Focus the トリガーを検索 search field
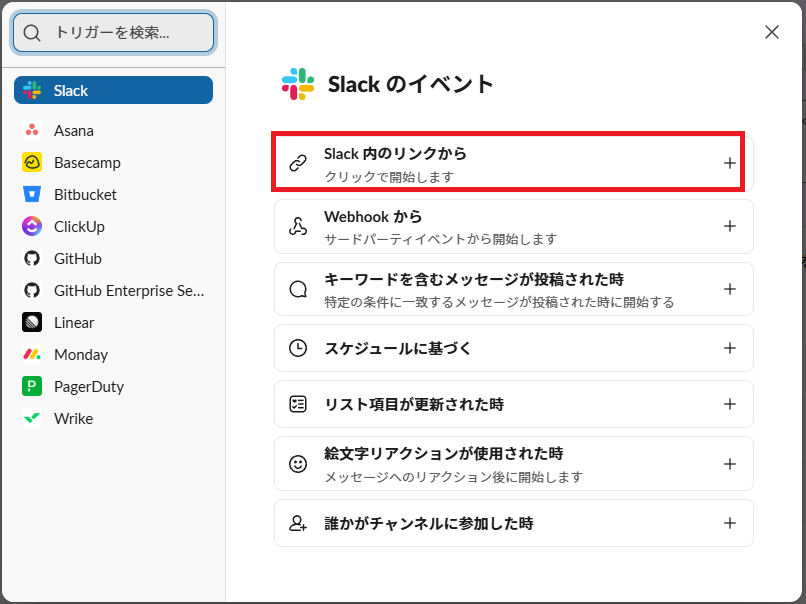 click(113, 33)
